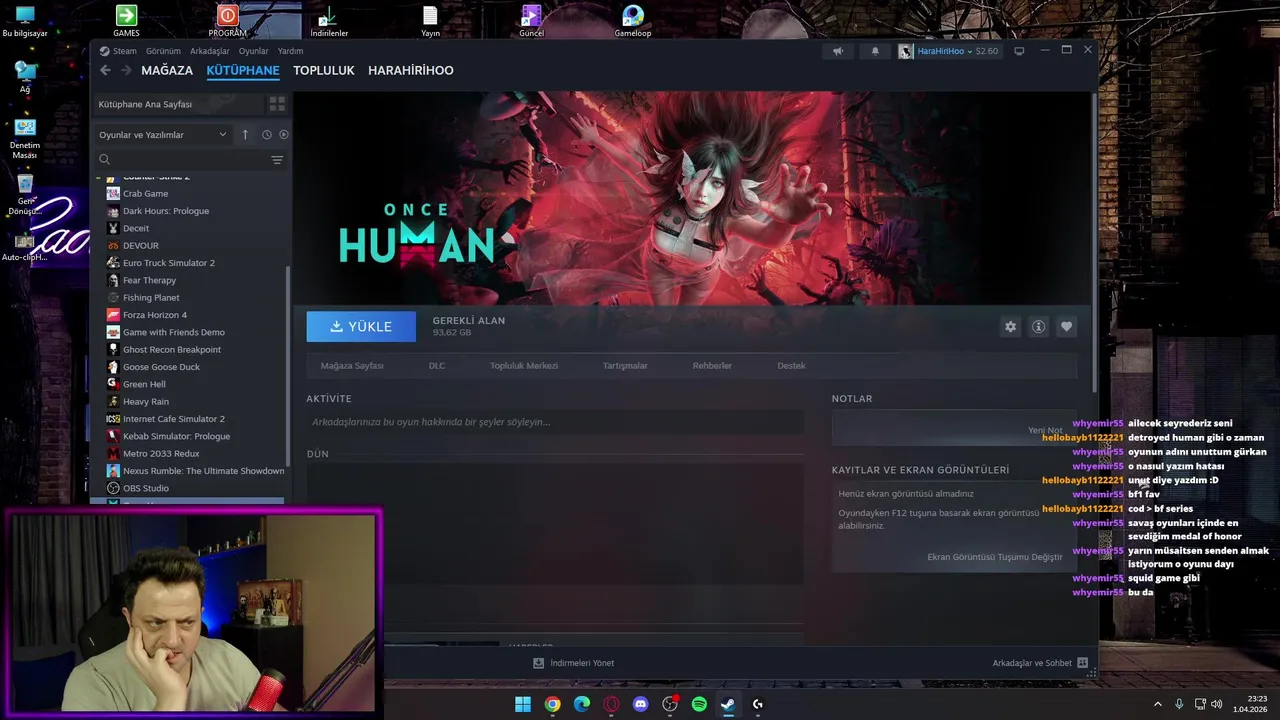Image resolution: width=1280 pixels, height=720 pixels.
Task: Open Destek link
Action: (x=791, y=366)
